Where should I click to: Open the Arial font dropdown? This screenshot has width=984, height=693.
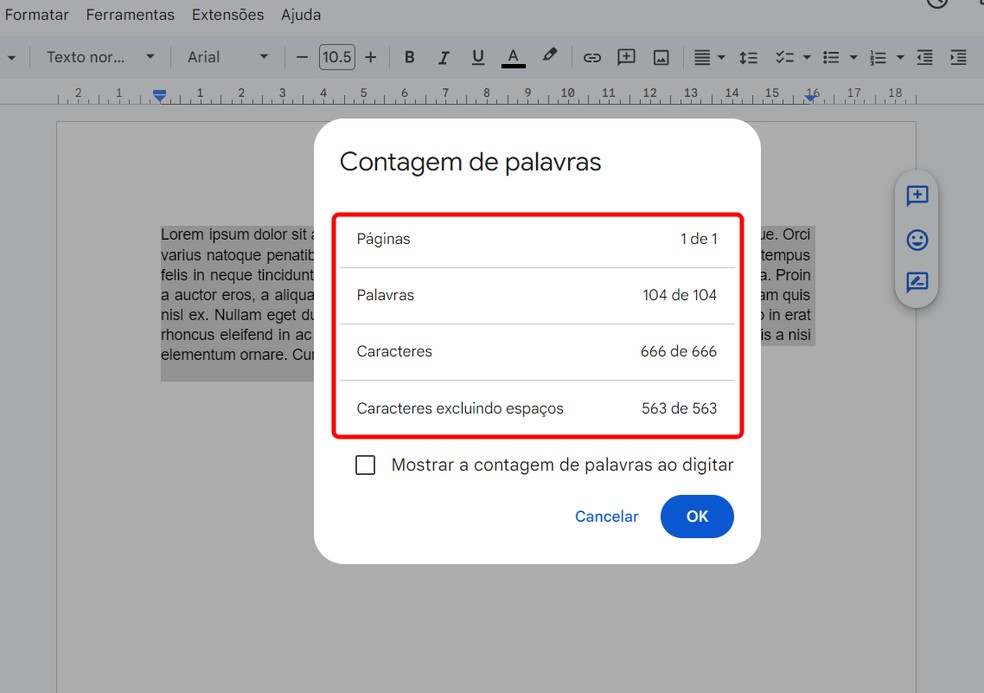point(227,57)
